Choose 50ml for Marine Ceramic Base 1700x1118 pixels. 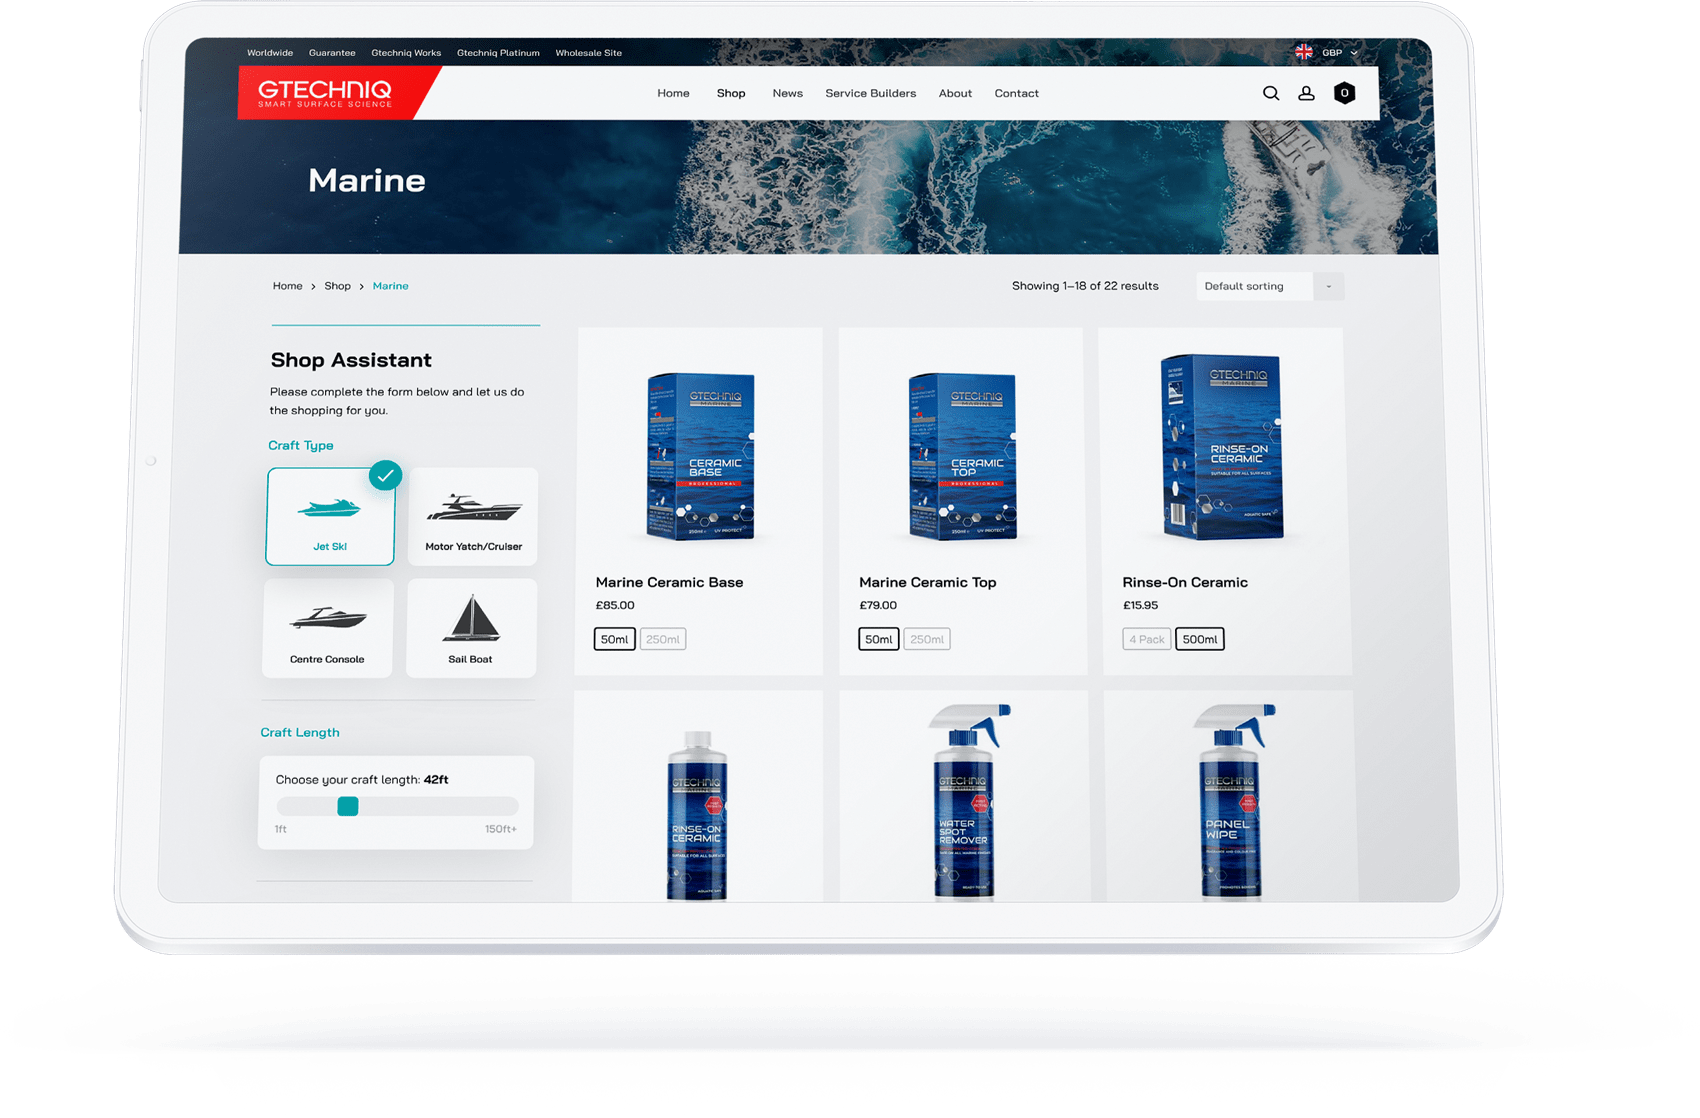pos(614,639)
